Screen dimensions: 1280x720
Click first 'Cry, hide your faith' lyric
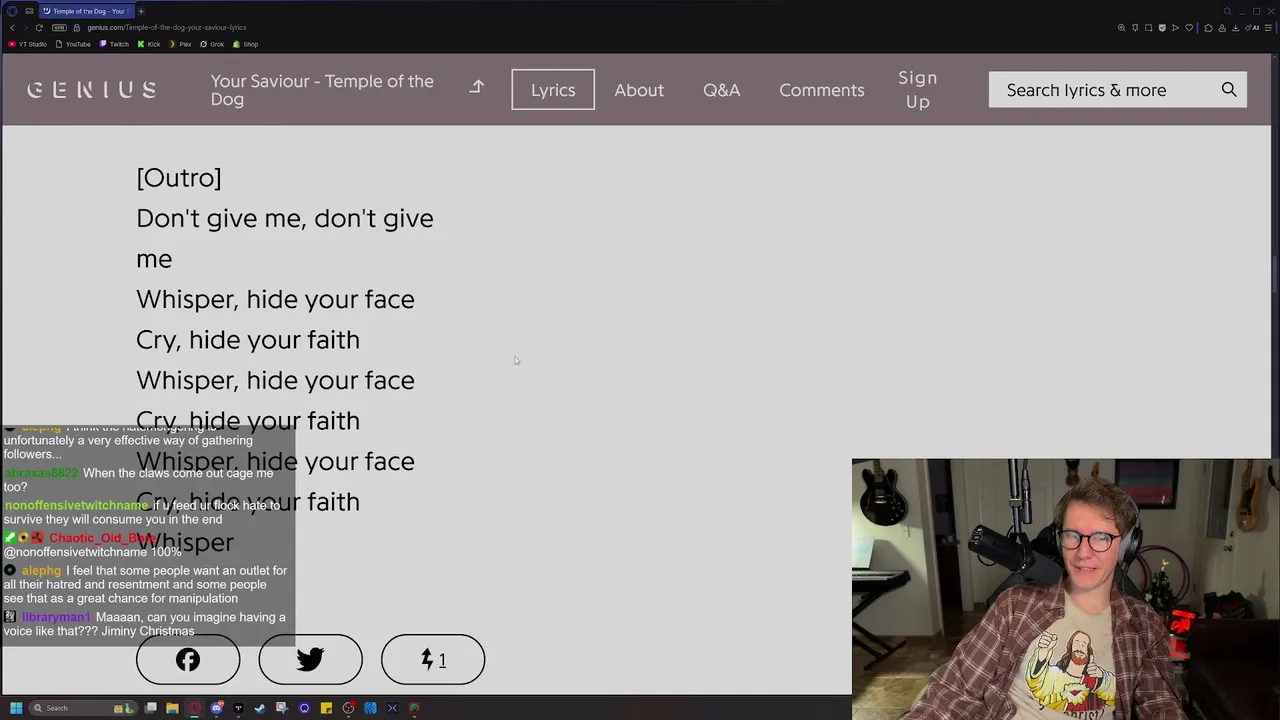(248, 340)
